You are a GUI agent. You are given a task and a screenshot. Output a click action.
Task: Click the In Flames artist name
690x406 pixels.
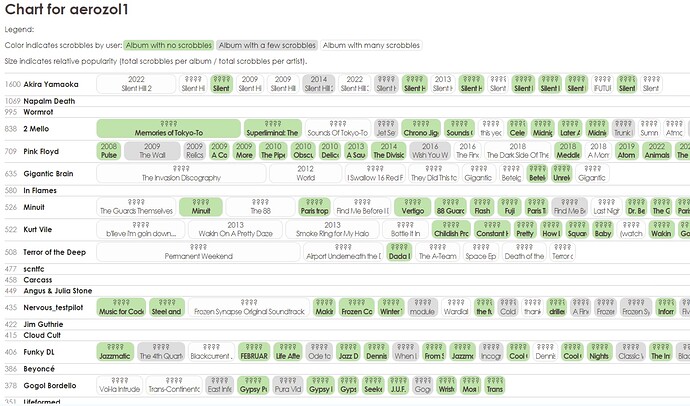(40, 190)
